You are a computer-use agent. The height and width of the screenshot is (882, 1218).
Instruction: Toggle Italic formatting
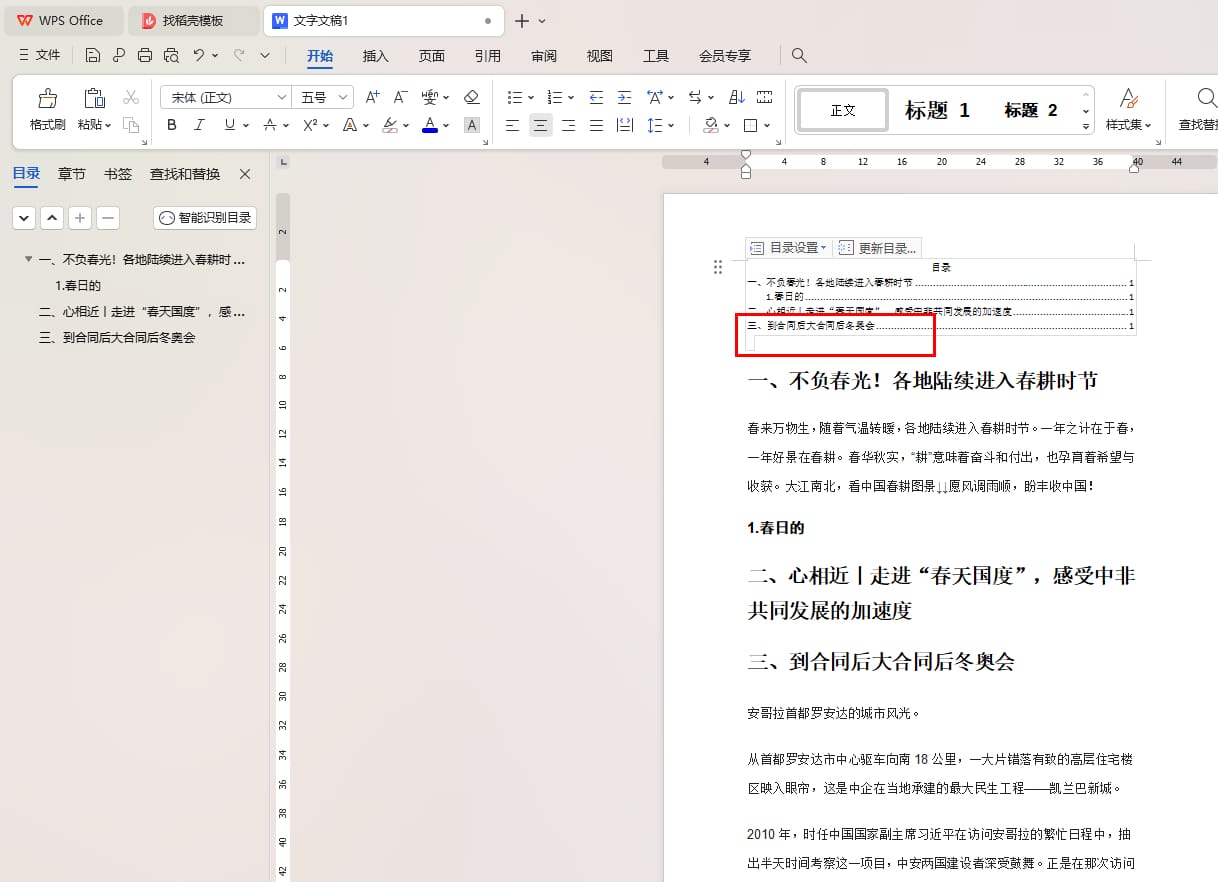click(x=199, y=125)
